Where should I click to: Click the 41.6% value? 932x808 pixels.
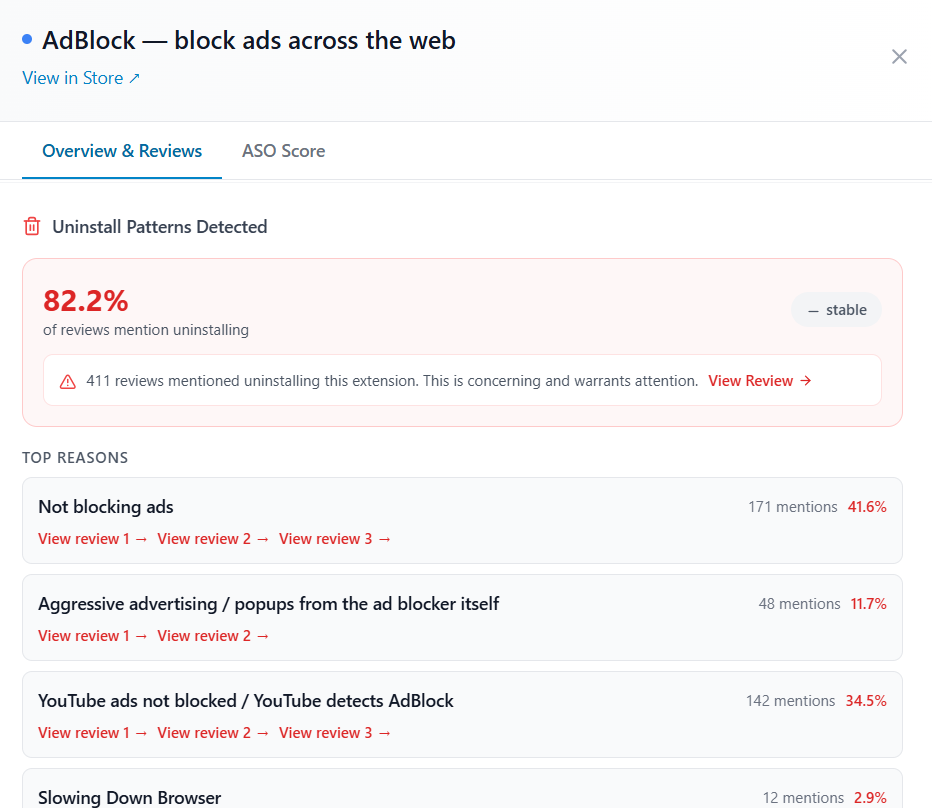coord(867,507)
